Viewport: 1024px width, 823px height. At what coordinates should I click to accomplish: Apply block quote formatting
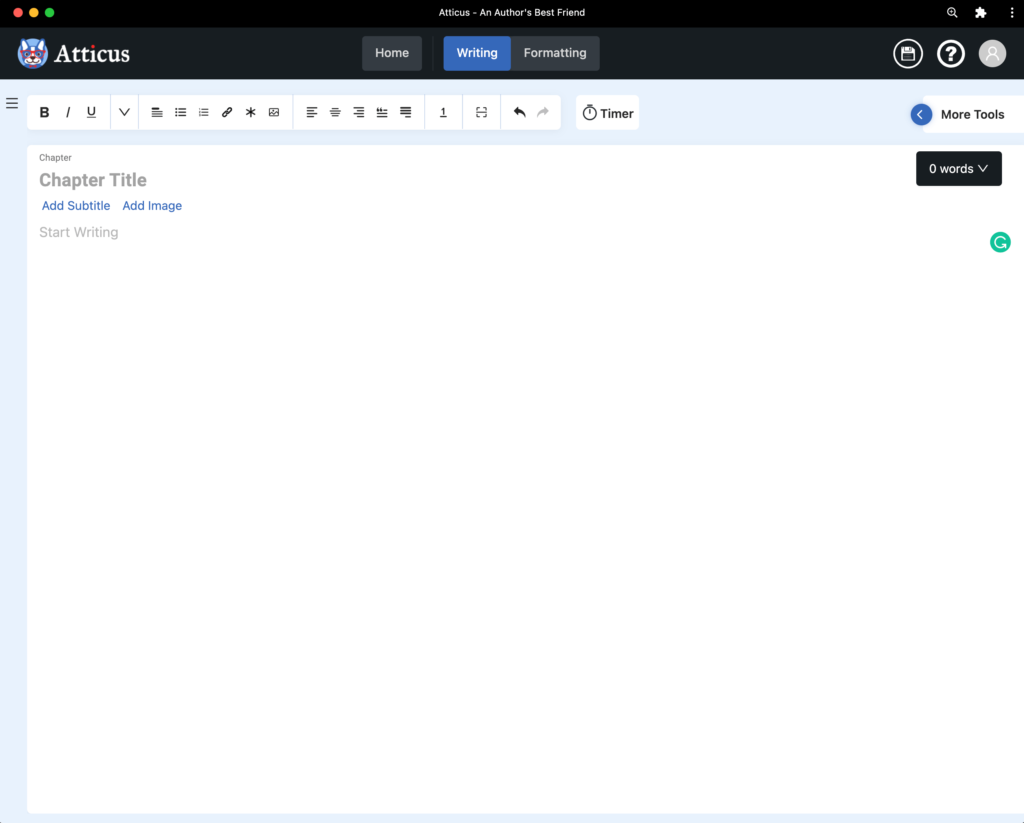(382, 112)
